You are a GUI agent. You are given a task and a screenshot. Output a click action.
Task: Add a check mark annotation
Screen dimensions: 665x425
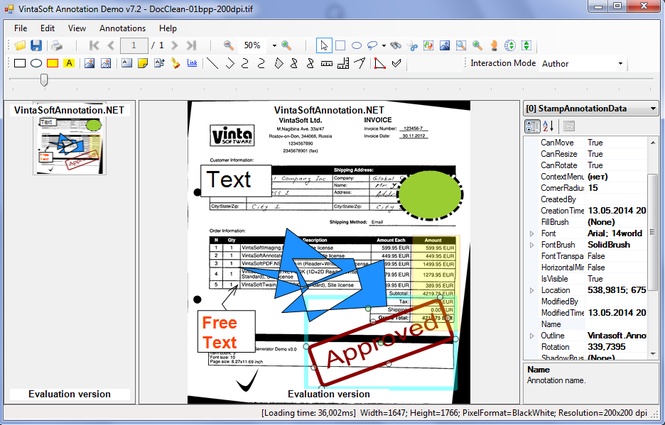click(396, 64)
